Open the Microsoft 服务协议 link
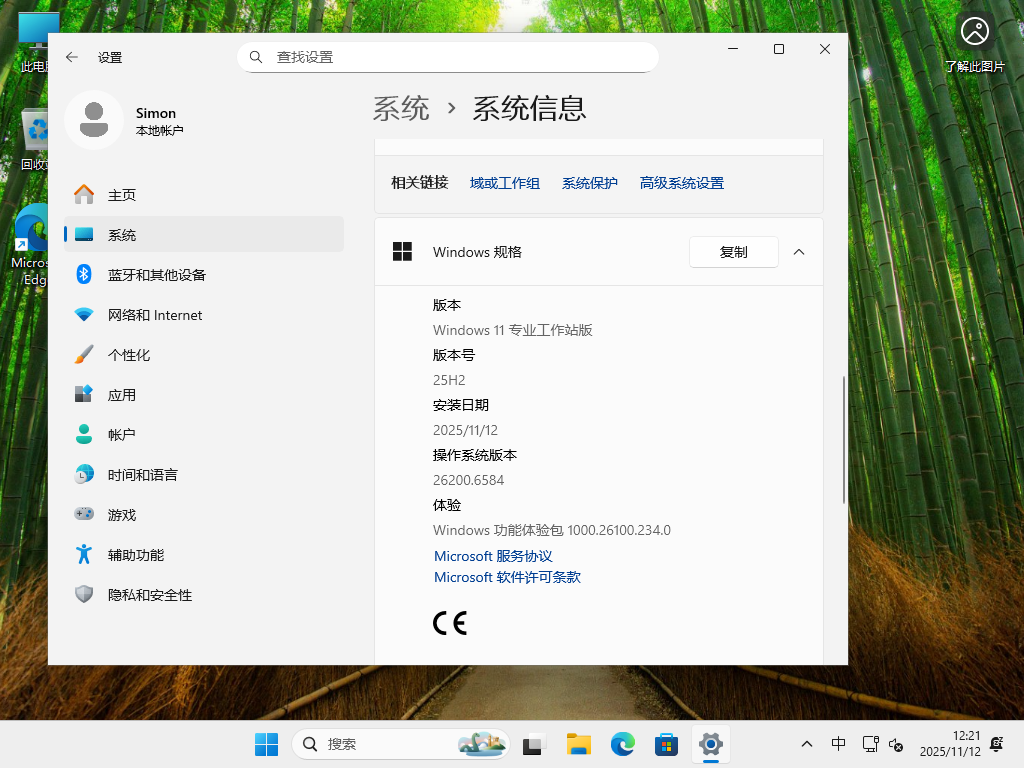Screen dimensions: 1024x768 tap(493, 556)
